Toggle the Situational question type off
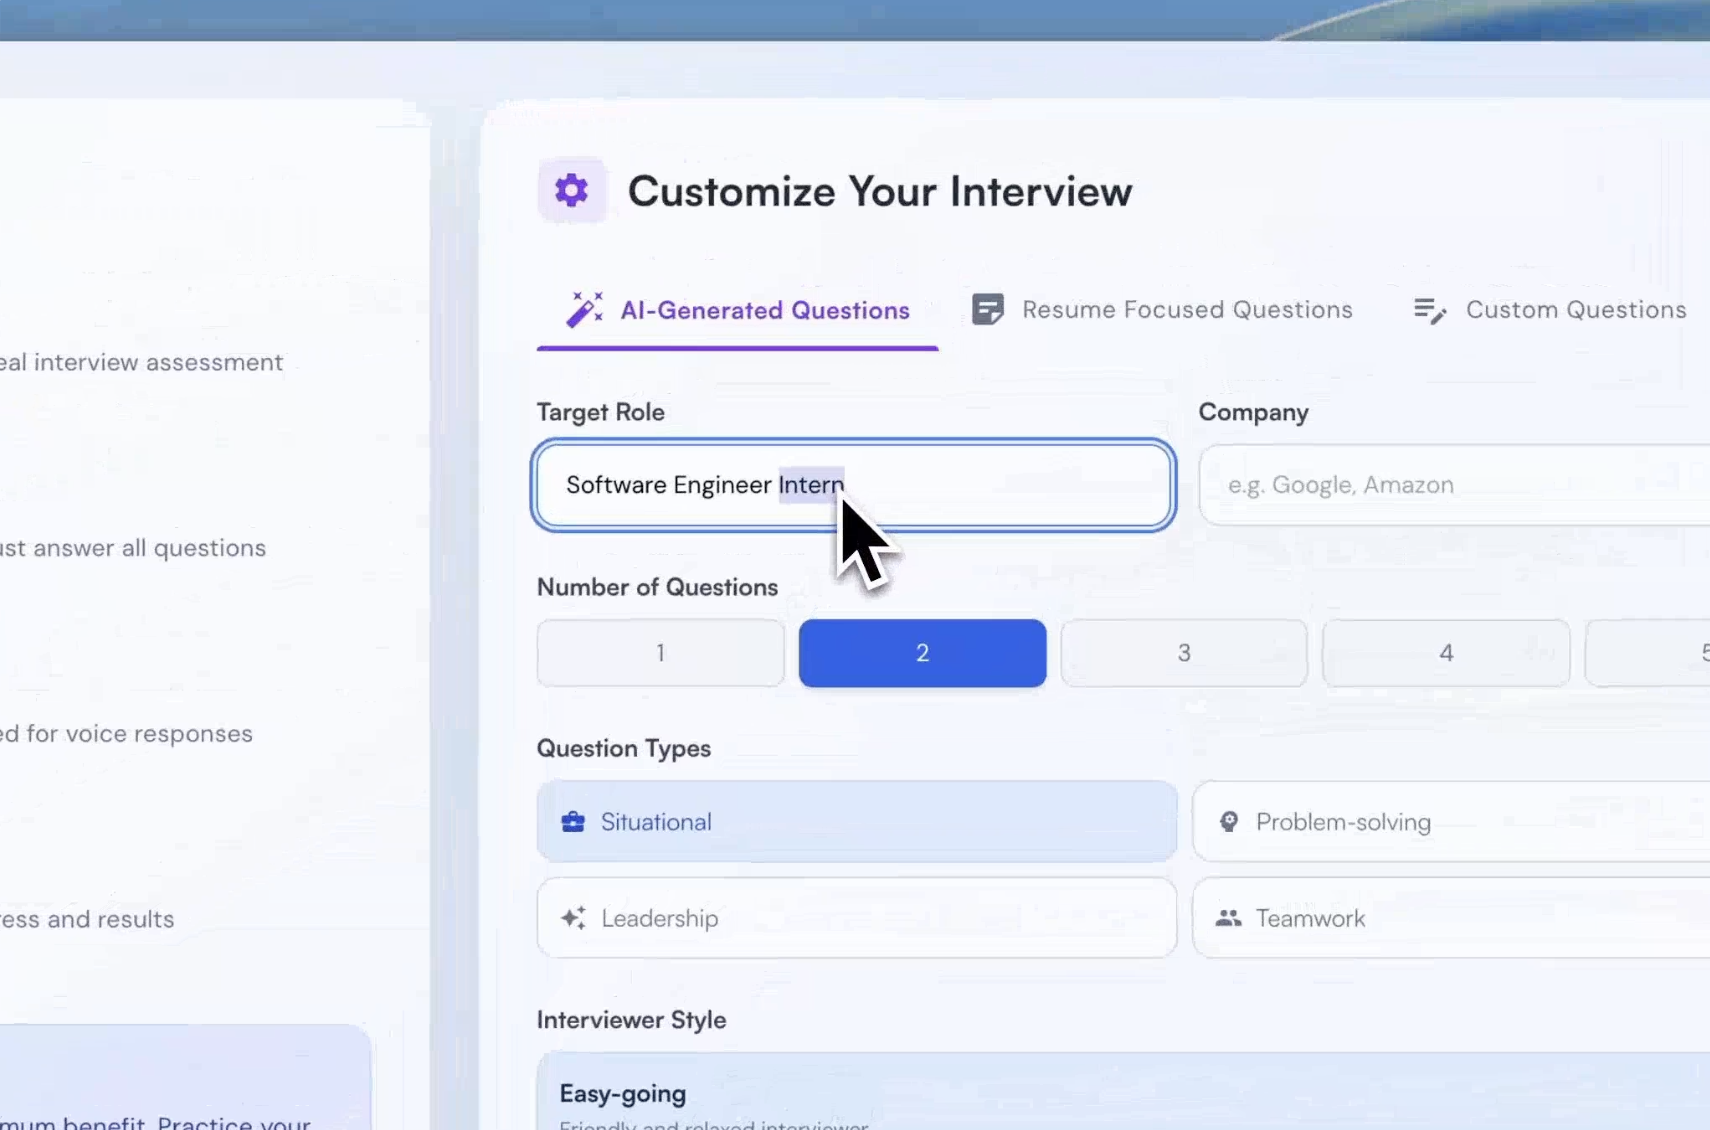The image size is (1710, 1130). 856,821
